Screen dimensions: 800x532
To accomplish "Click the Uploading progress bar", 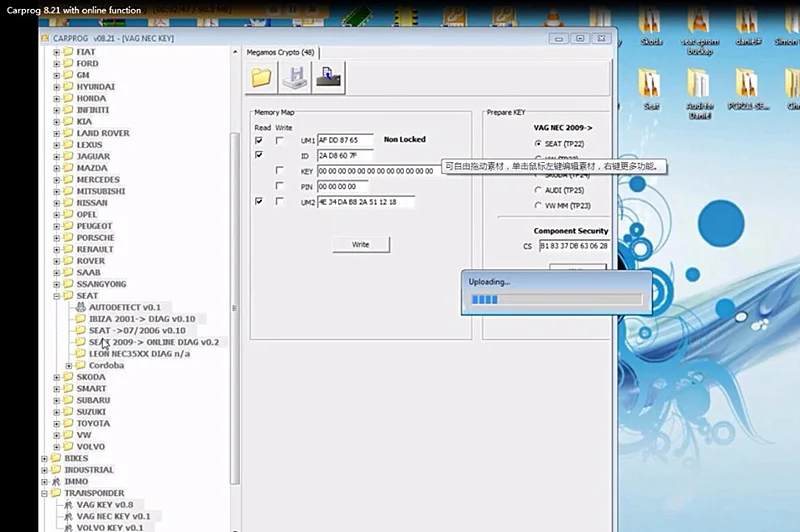I will click(556, 299).
